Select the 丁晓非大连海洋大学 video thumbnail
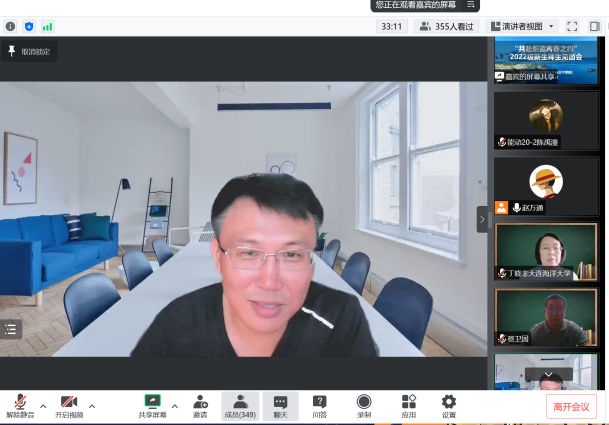This screenshot has width=609, height=425. 546,252
